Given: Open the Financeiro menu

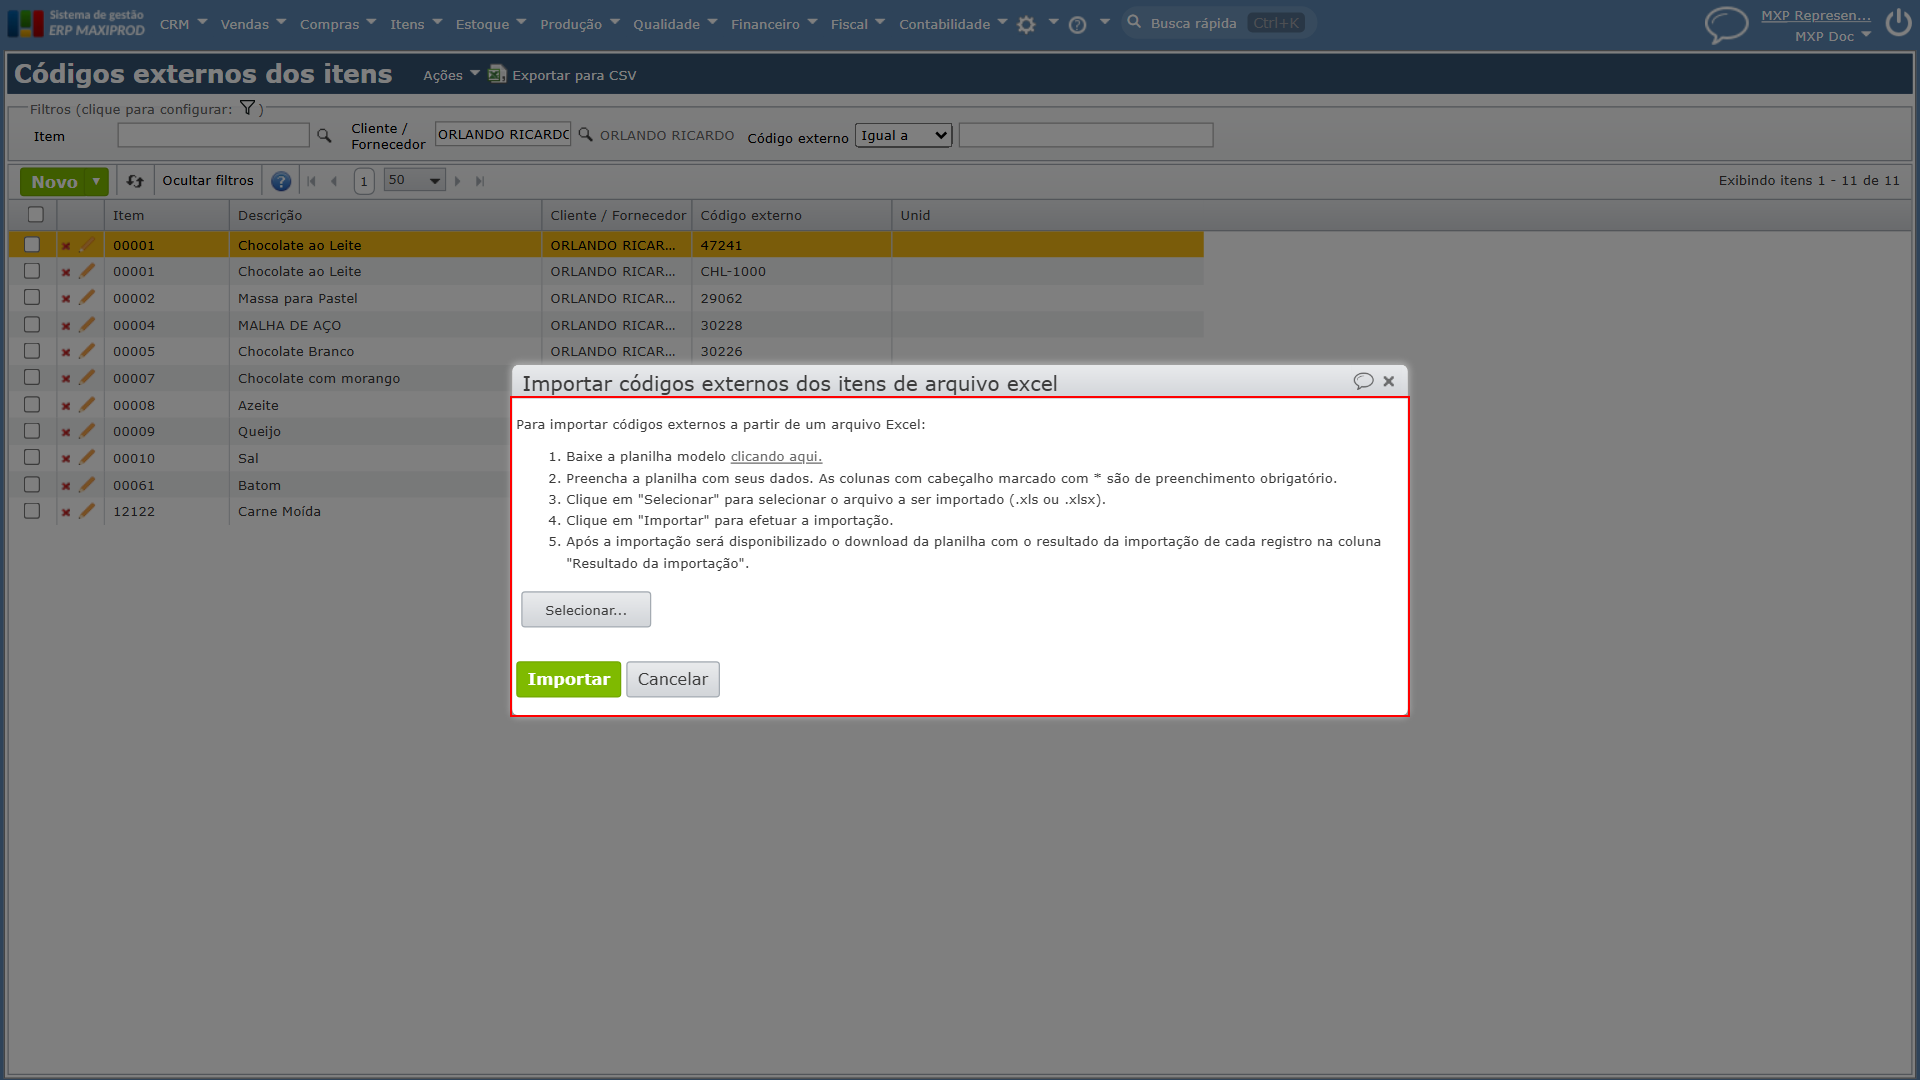Looking at the screenshot, I should [774, 24].
